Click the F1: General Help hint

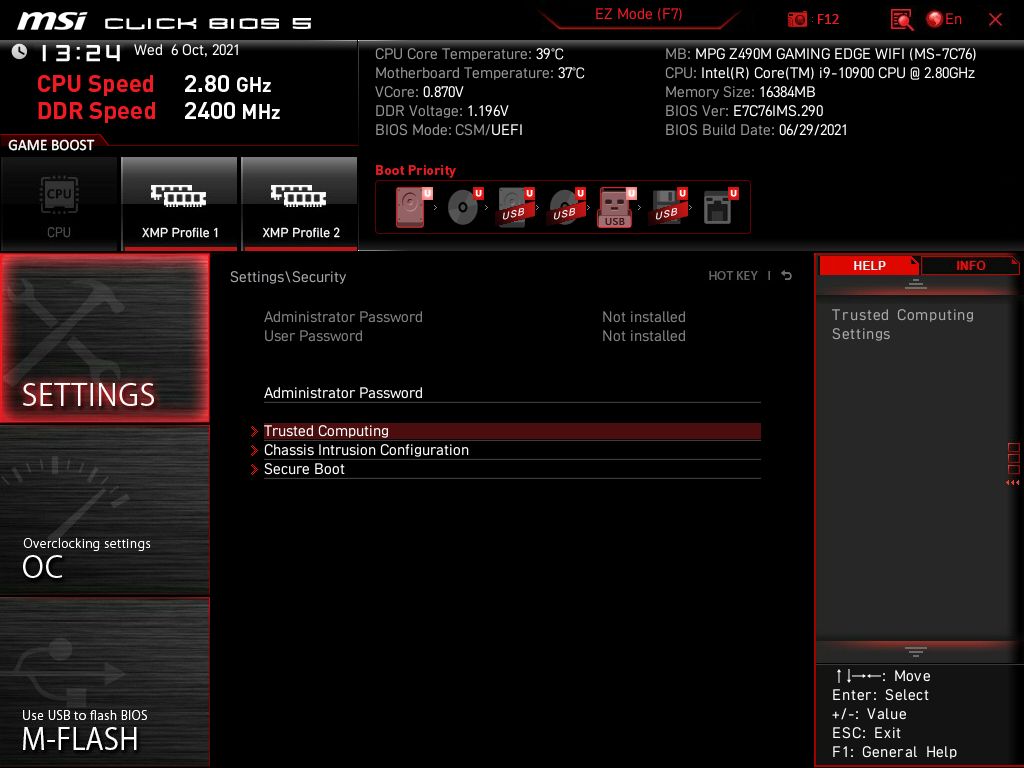pyautogui.click(x=894, y=752)
